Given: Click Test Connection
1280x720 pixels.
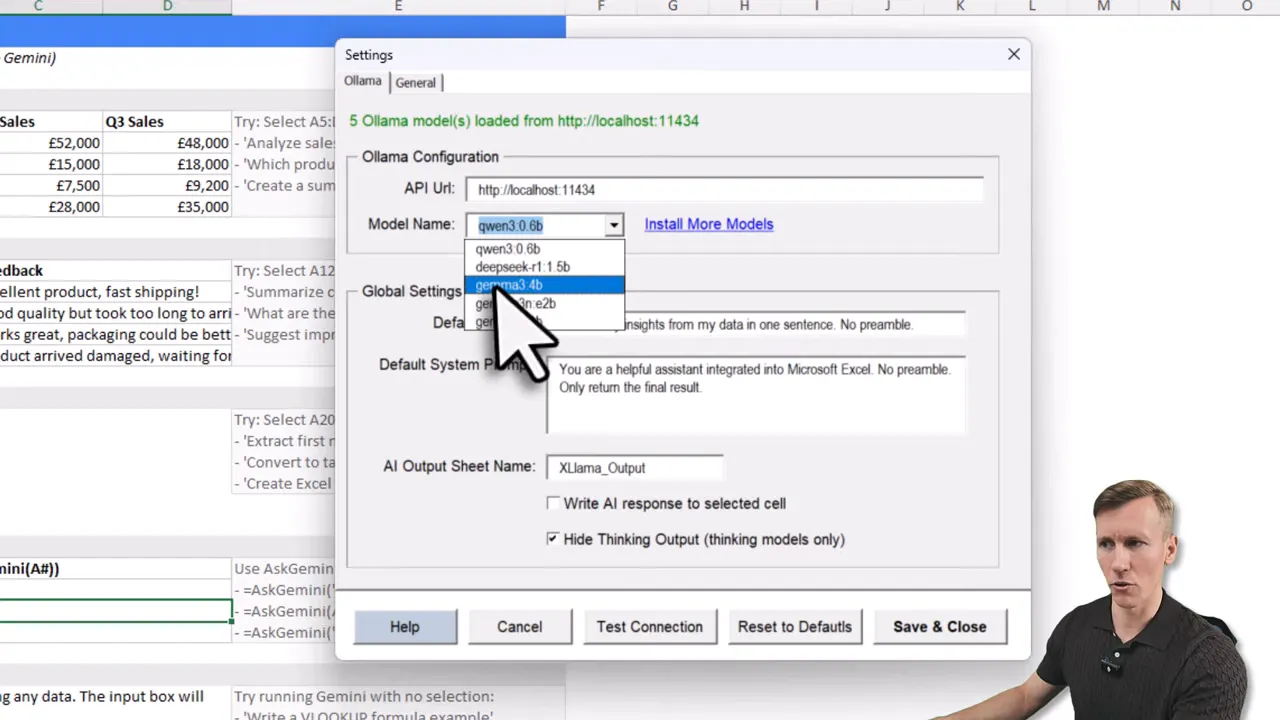Looking at the screenshot, I should coord(650,627).
